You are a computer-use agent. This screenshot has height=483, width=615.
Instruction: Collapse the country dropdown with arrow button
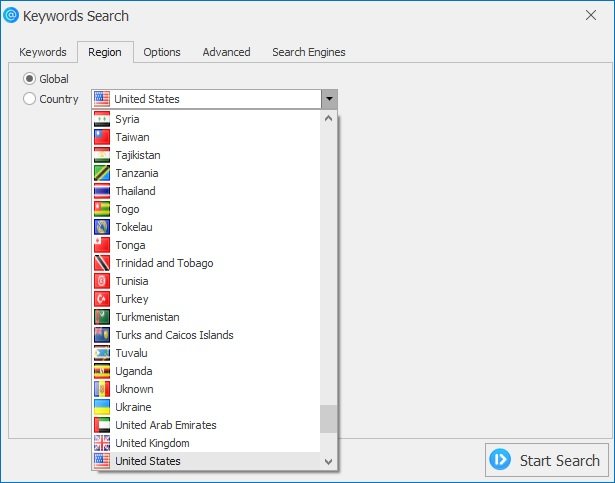(x=329, y=99)
